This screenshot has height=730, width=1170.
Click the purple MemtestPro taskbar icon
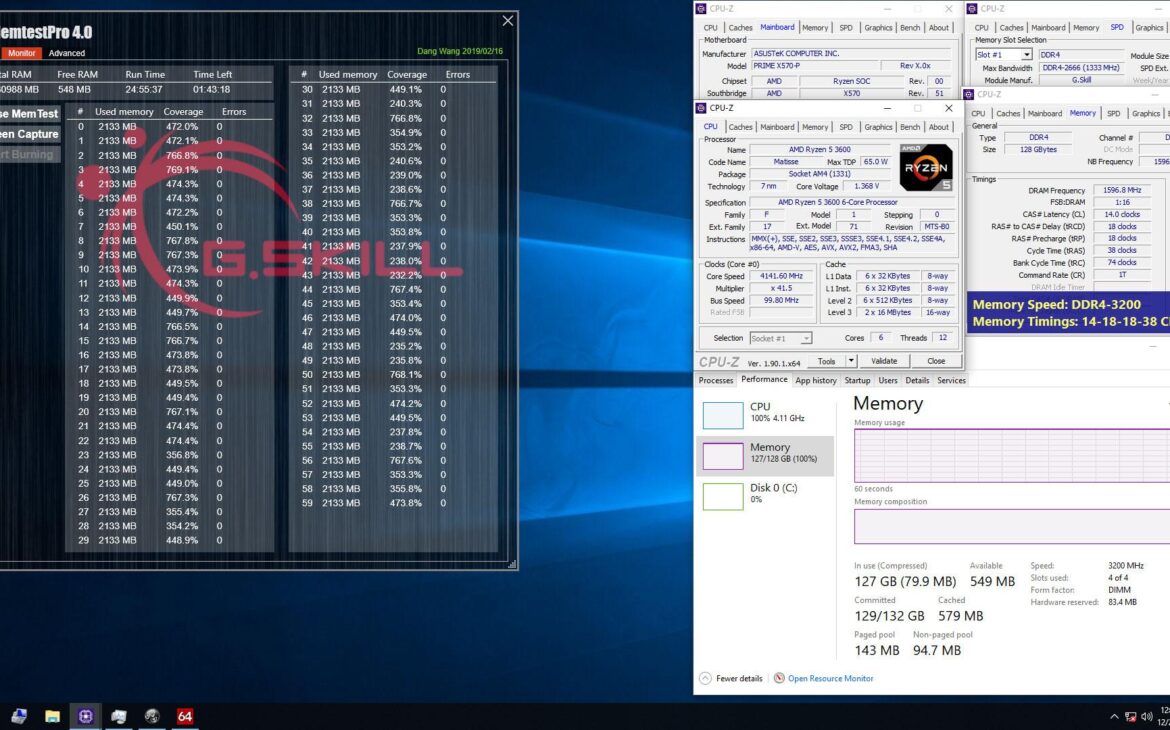click(x=86, y=716)
